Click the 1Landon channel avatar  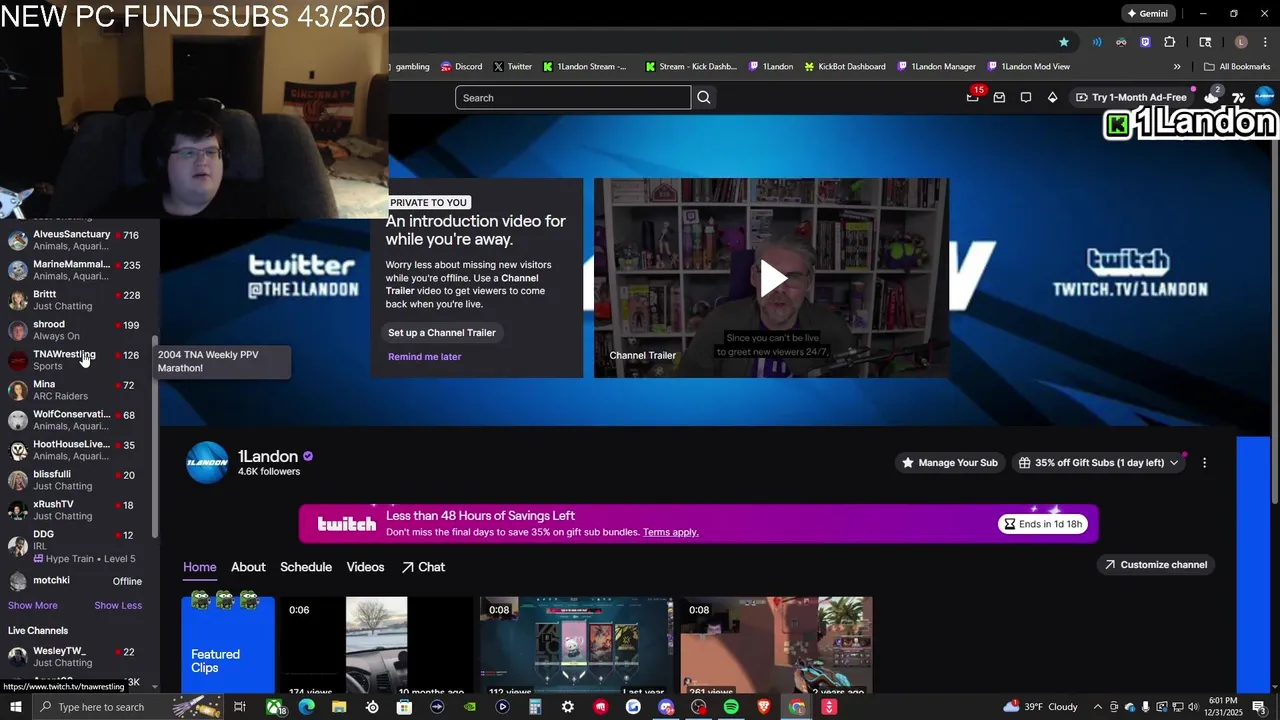pos(207,463)
